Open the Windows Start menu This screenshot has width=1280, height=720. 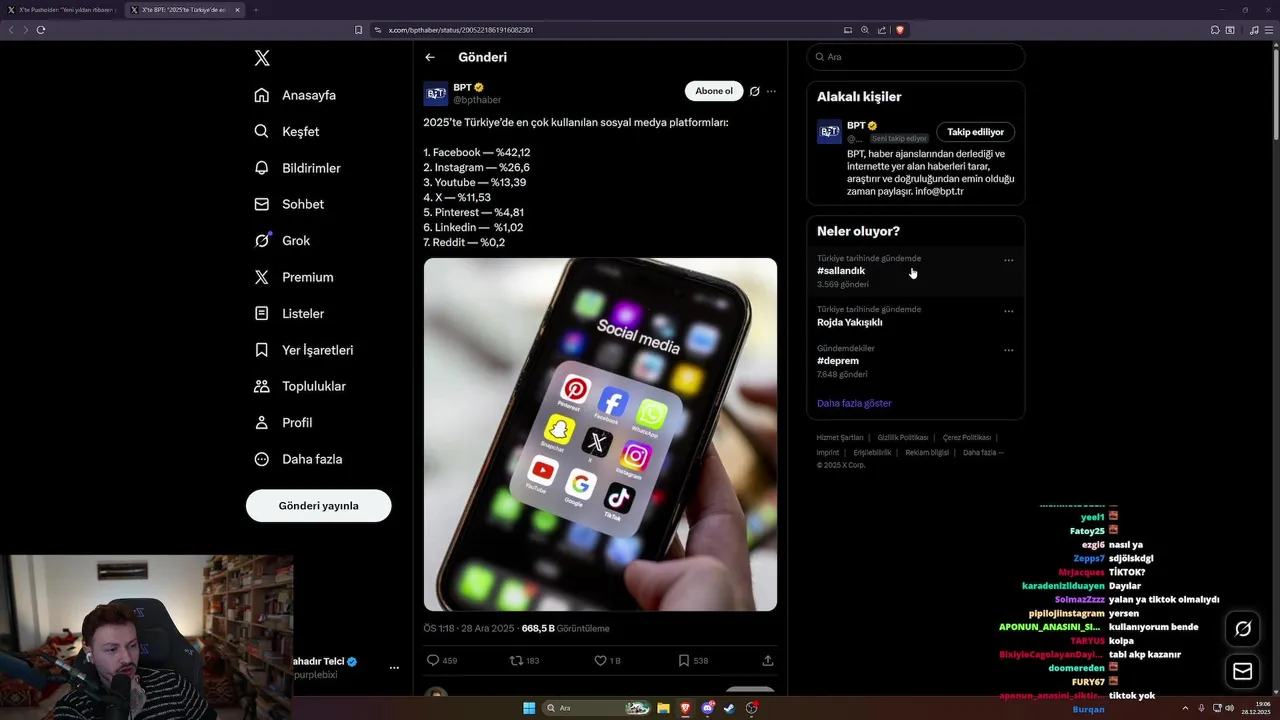[x=529, y=708]
